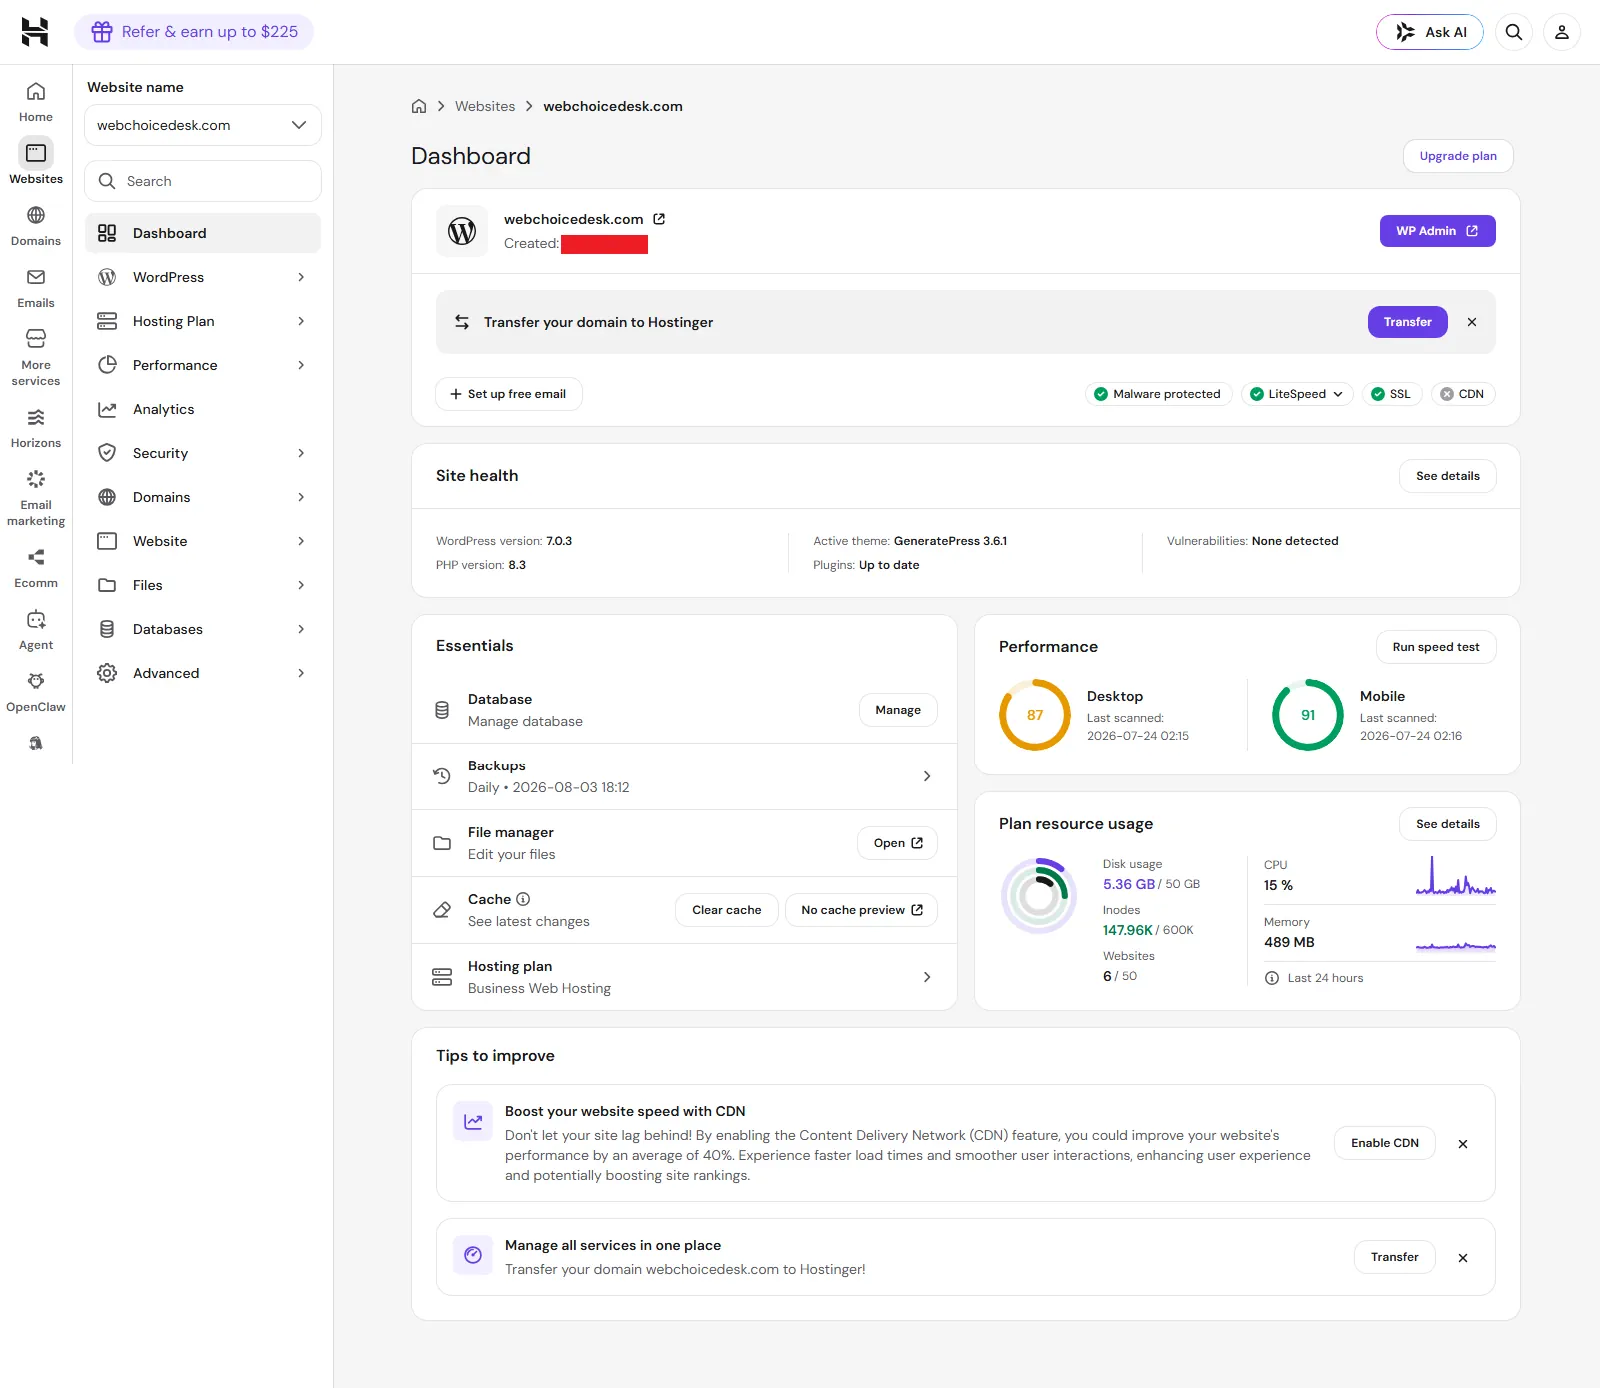Screen dimensions: 1600x1388
Task: Open the Backups row
Action: tap(685, 776)
